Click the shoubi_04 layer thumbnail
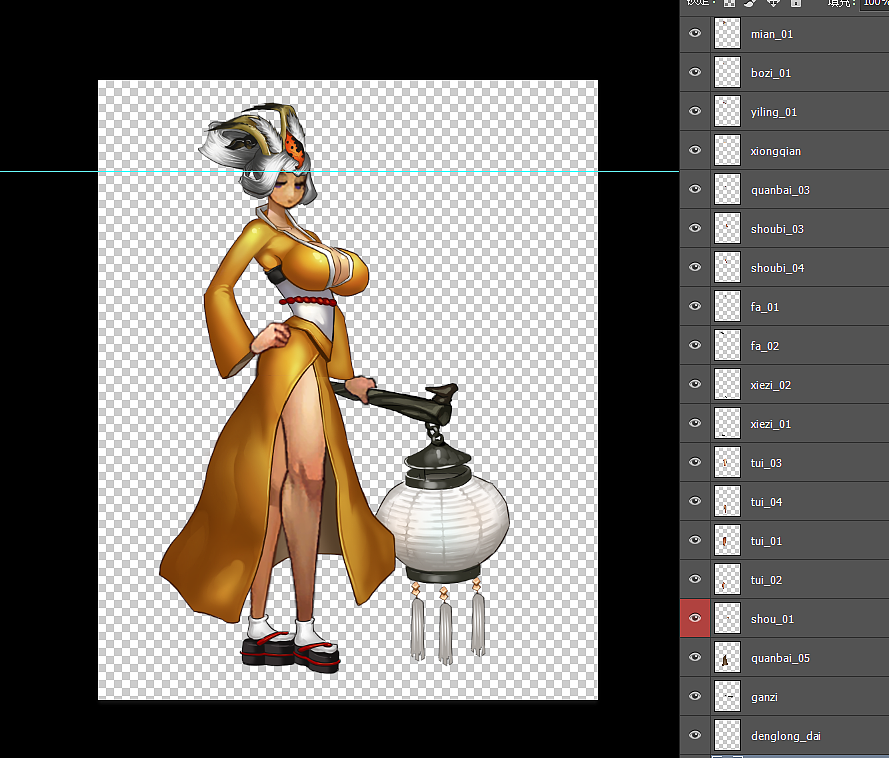The height and width of the screenshot is (758, 889). click(x=727, y=268)
